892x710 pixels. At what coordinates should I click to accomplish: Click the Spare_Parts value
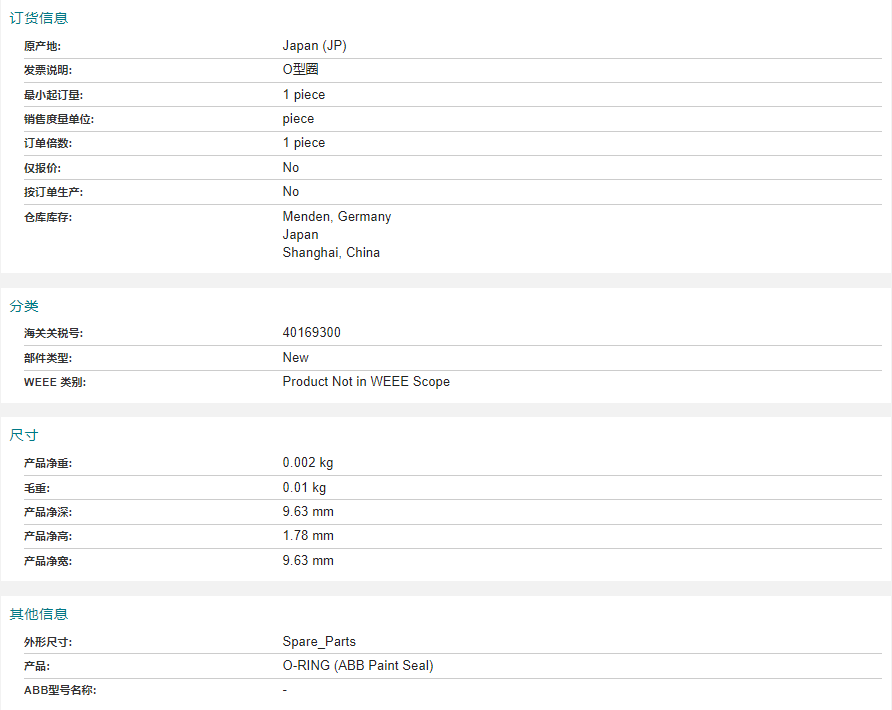point(319,641)
